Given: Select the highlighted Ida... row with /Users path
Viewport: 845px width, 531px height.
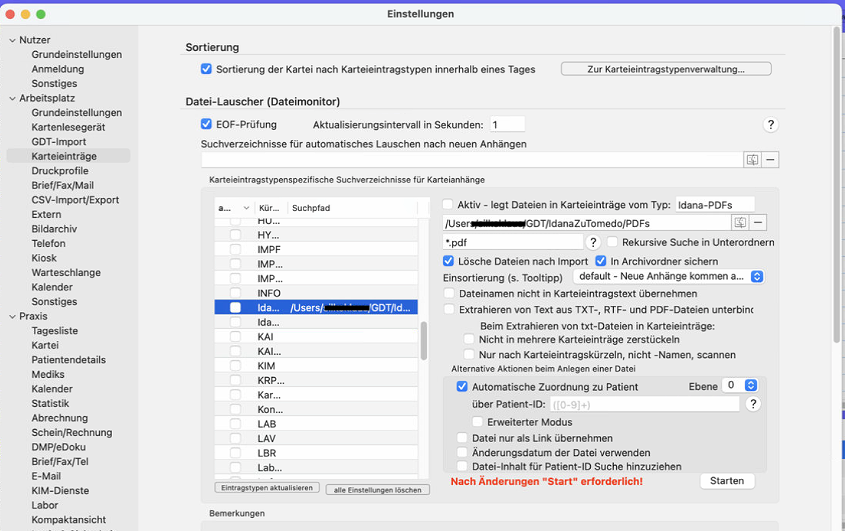Looking at the screenshot, I should coord(316,307).
